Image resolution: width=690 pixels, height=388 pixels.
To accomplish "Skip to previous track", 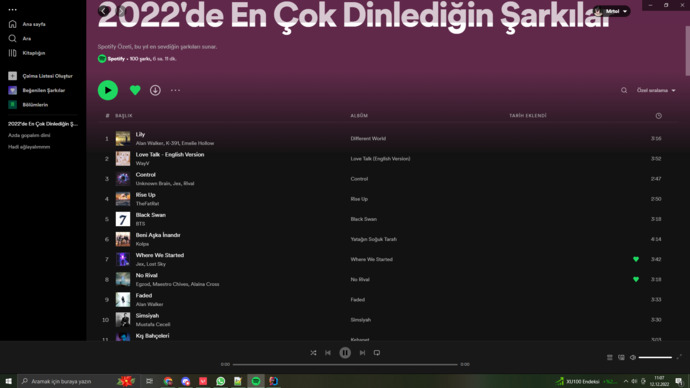I will [328, 353].
